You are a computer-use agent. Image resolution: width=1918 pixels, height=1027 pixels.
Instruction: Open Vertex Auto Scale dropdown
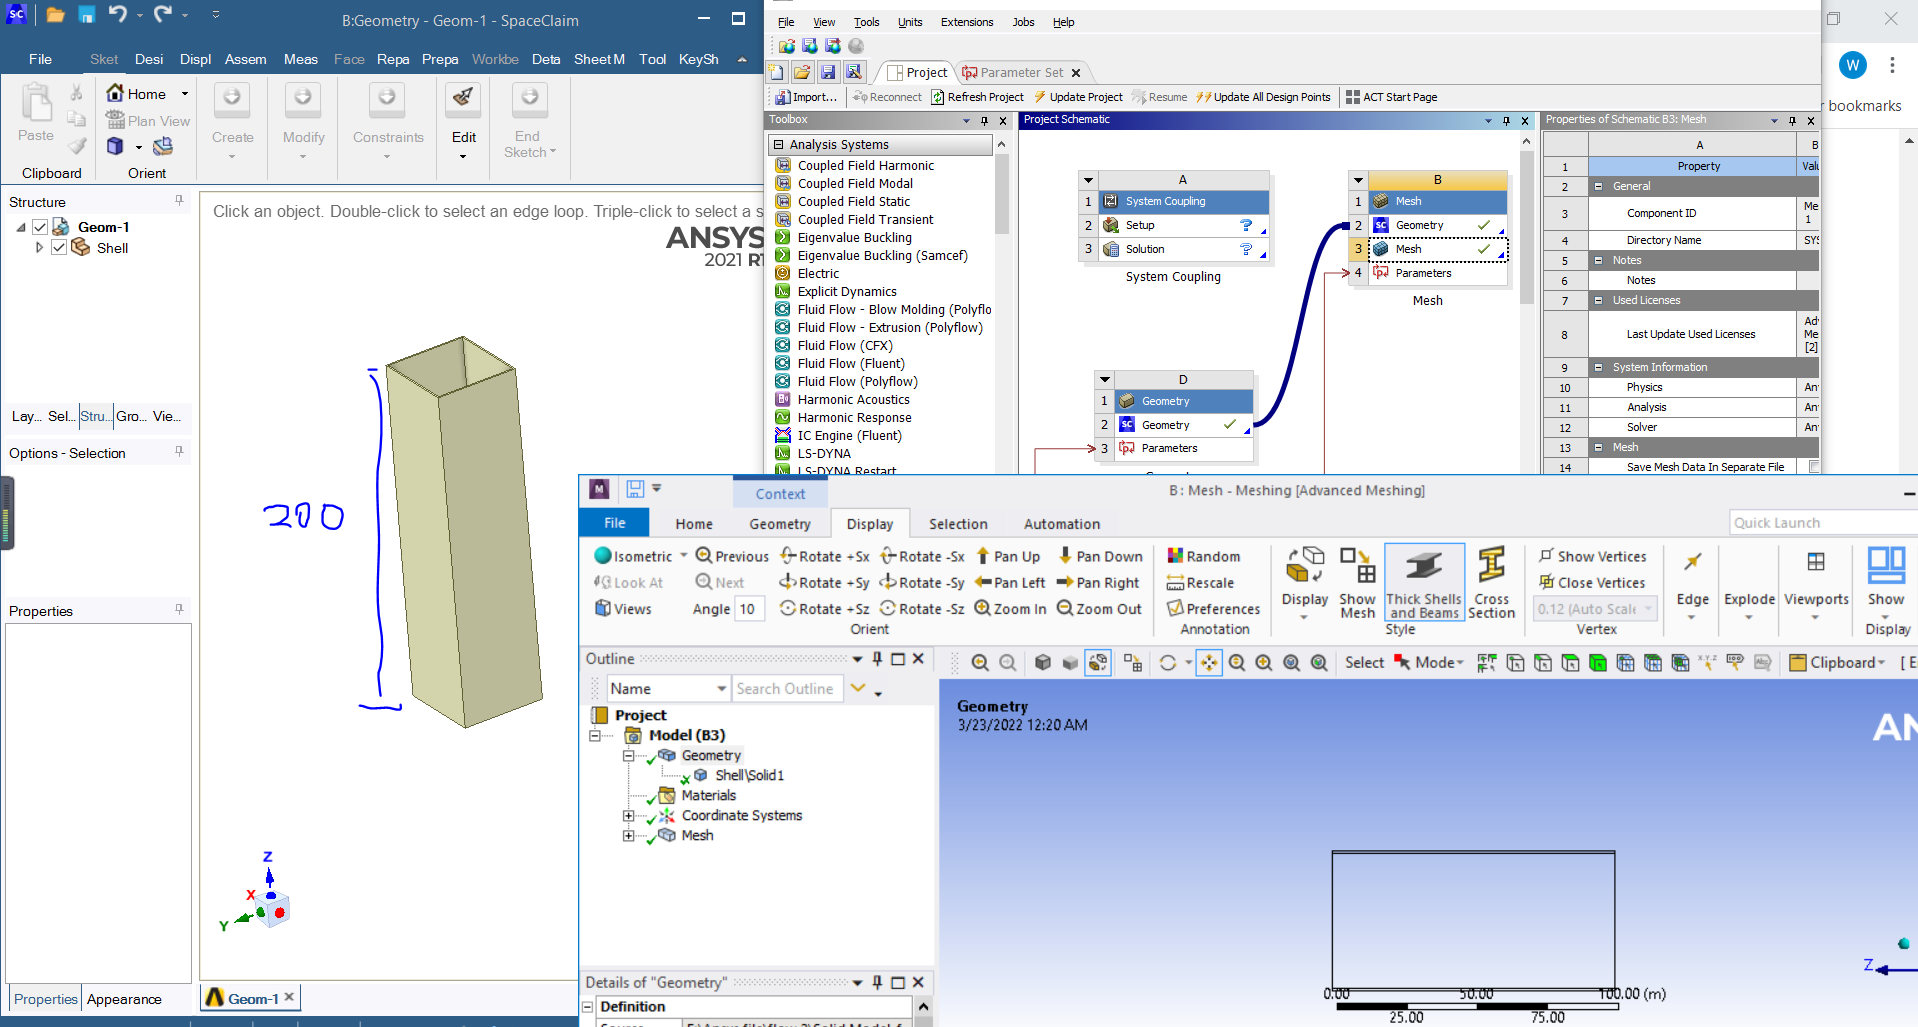click(1648, 608)
